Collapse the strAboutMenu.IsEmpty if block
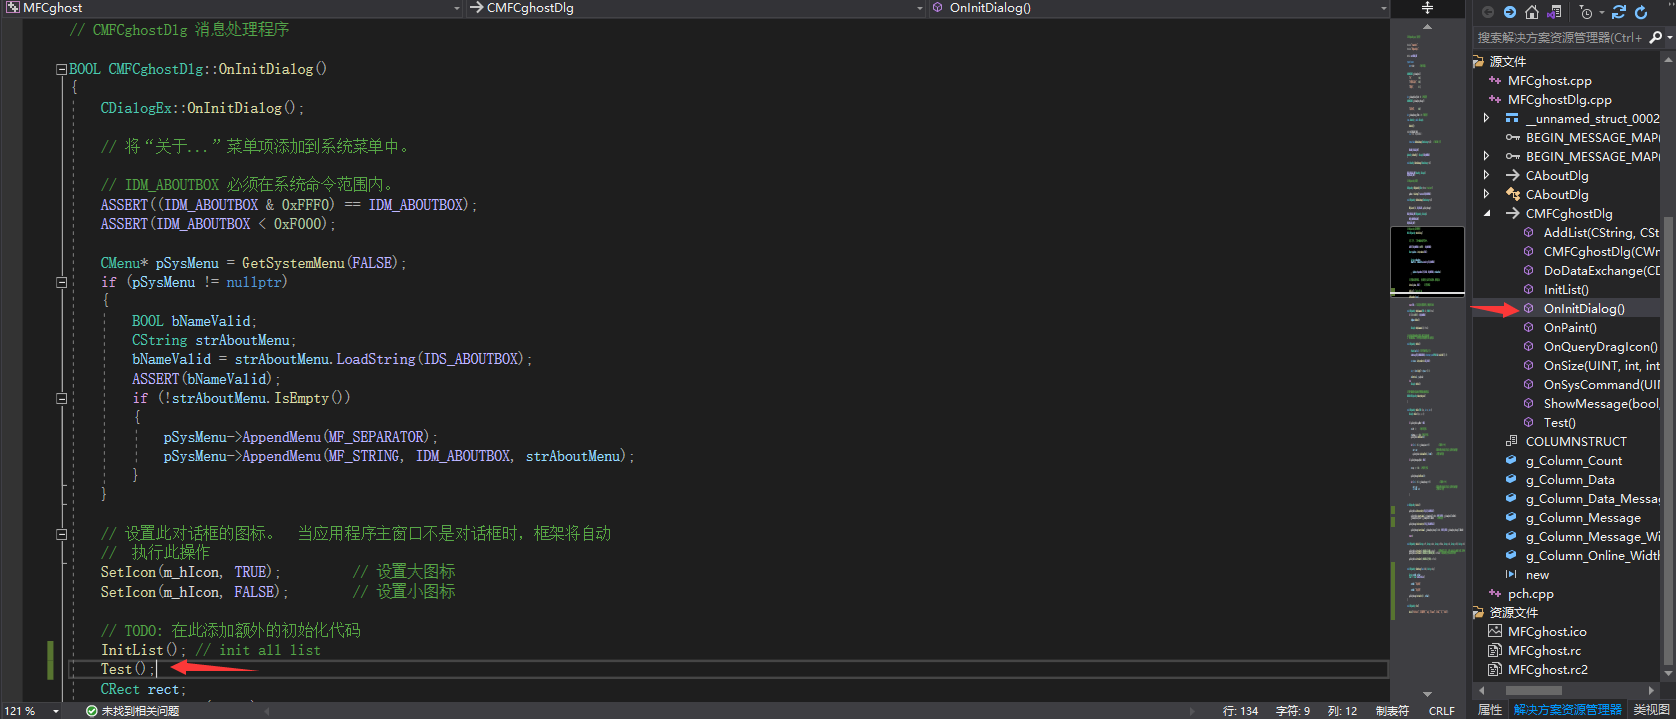This screenshot has width=1676, height=719. tap(61, 398)
